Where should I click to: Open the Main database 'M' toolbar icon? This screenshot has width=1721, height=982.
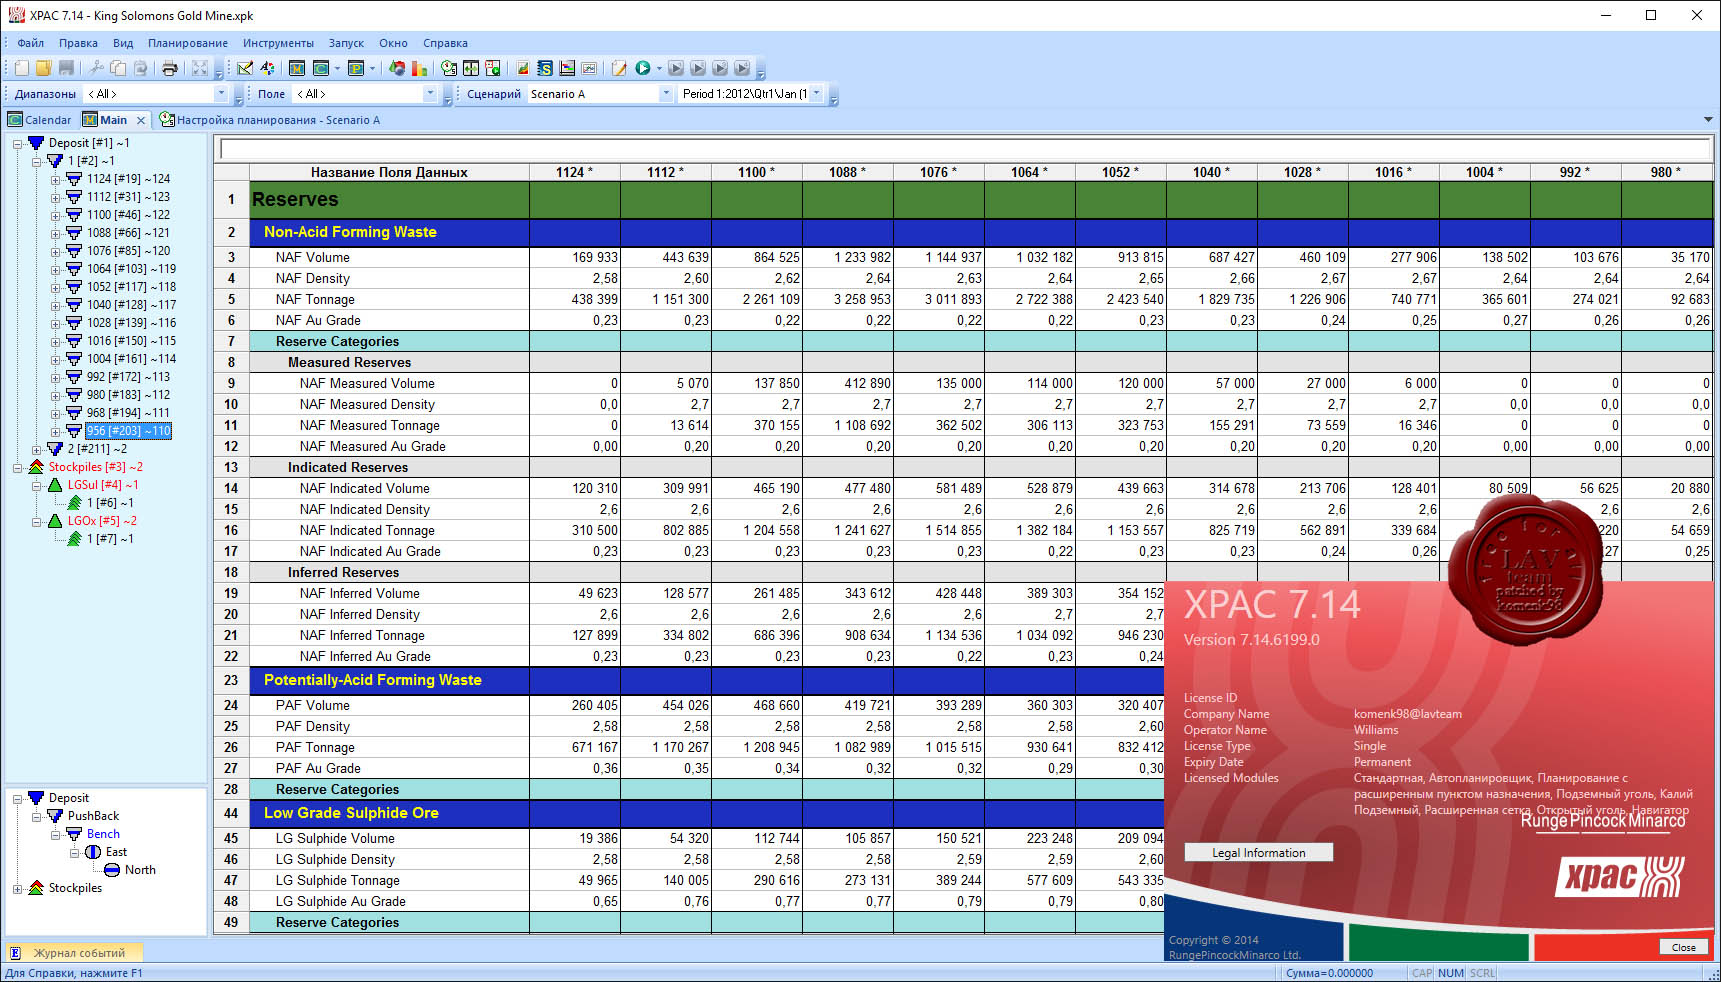tap(297, 68)
